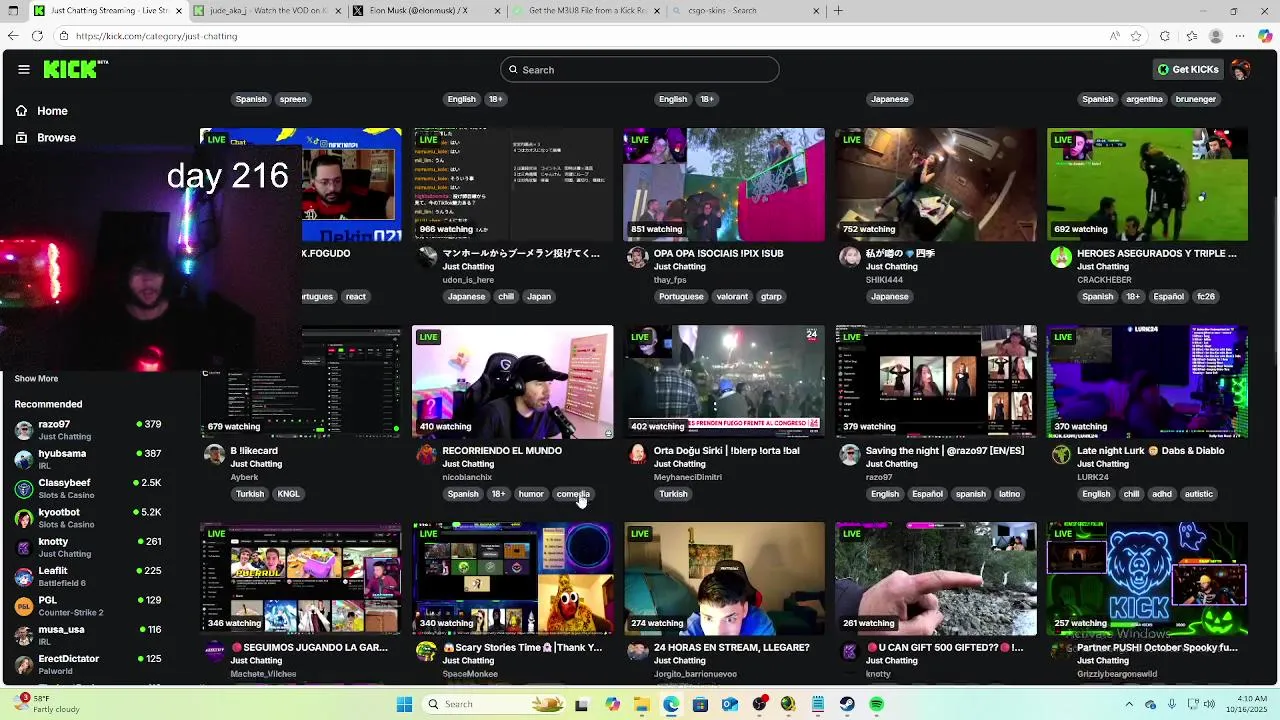
Task: Reload the current page
Action: (37, 36)
